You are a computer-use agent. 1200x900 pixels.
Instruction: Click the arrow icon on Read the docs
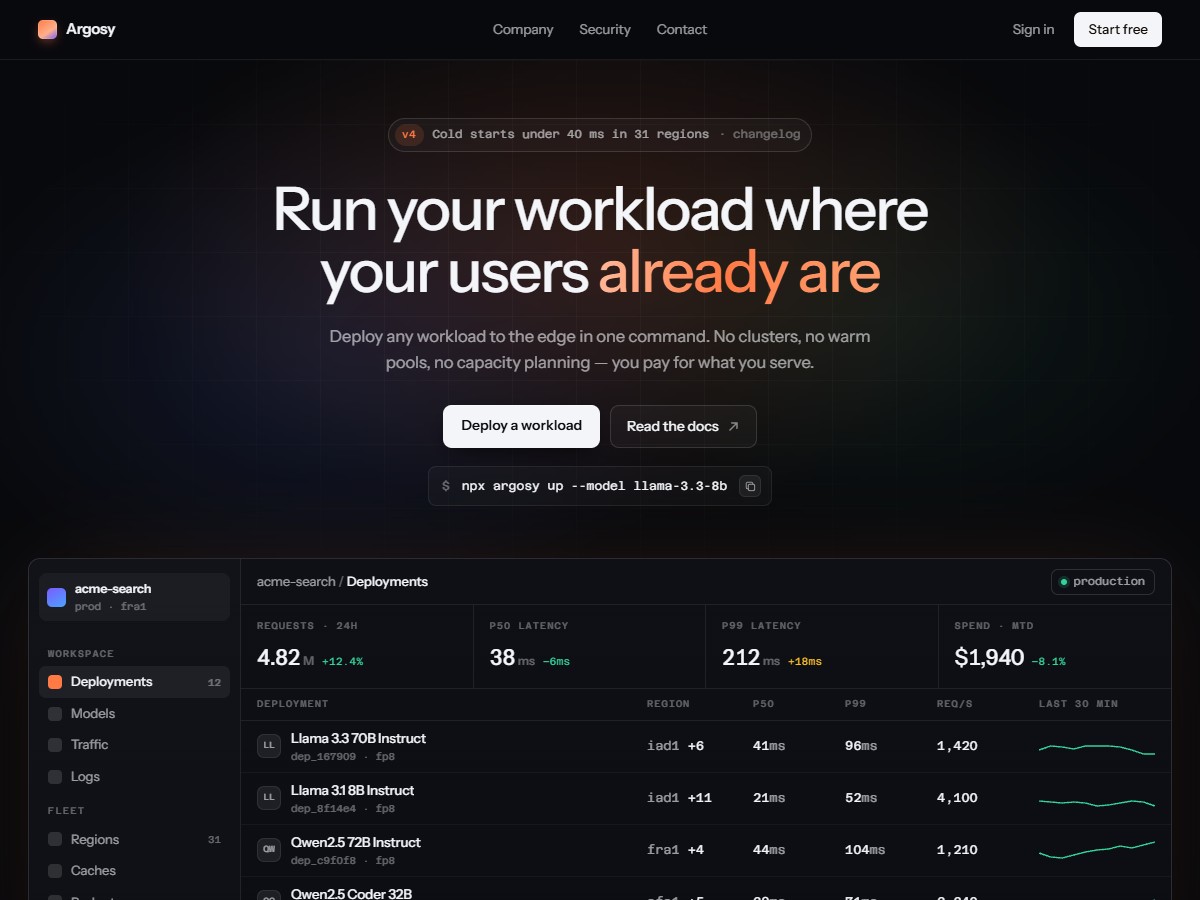coord(733,426)
